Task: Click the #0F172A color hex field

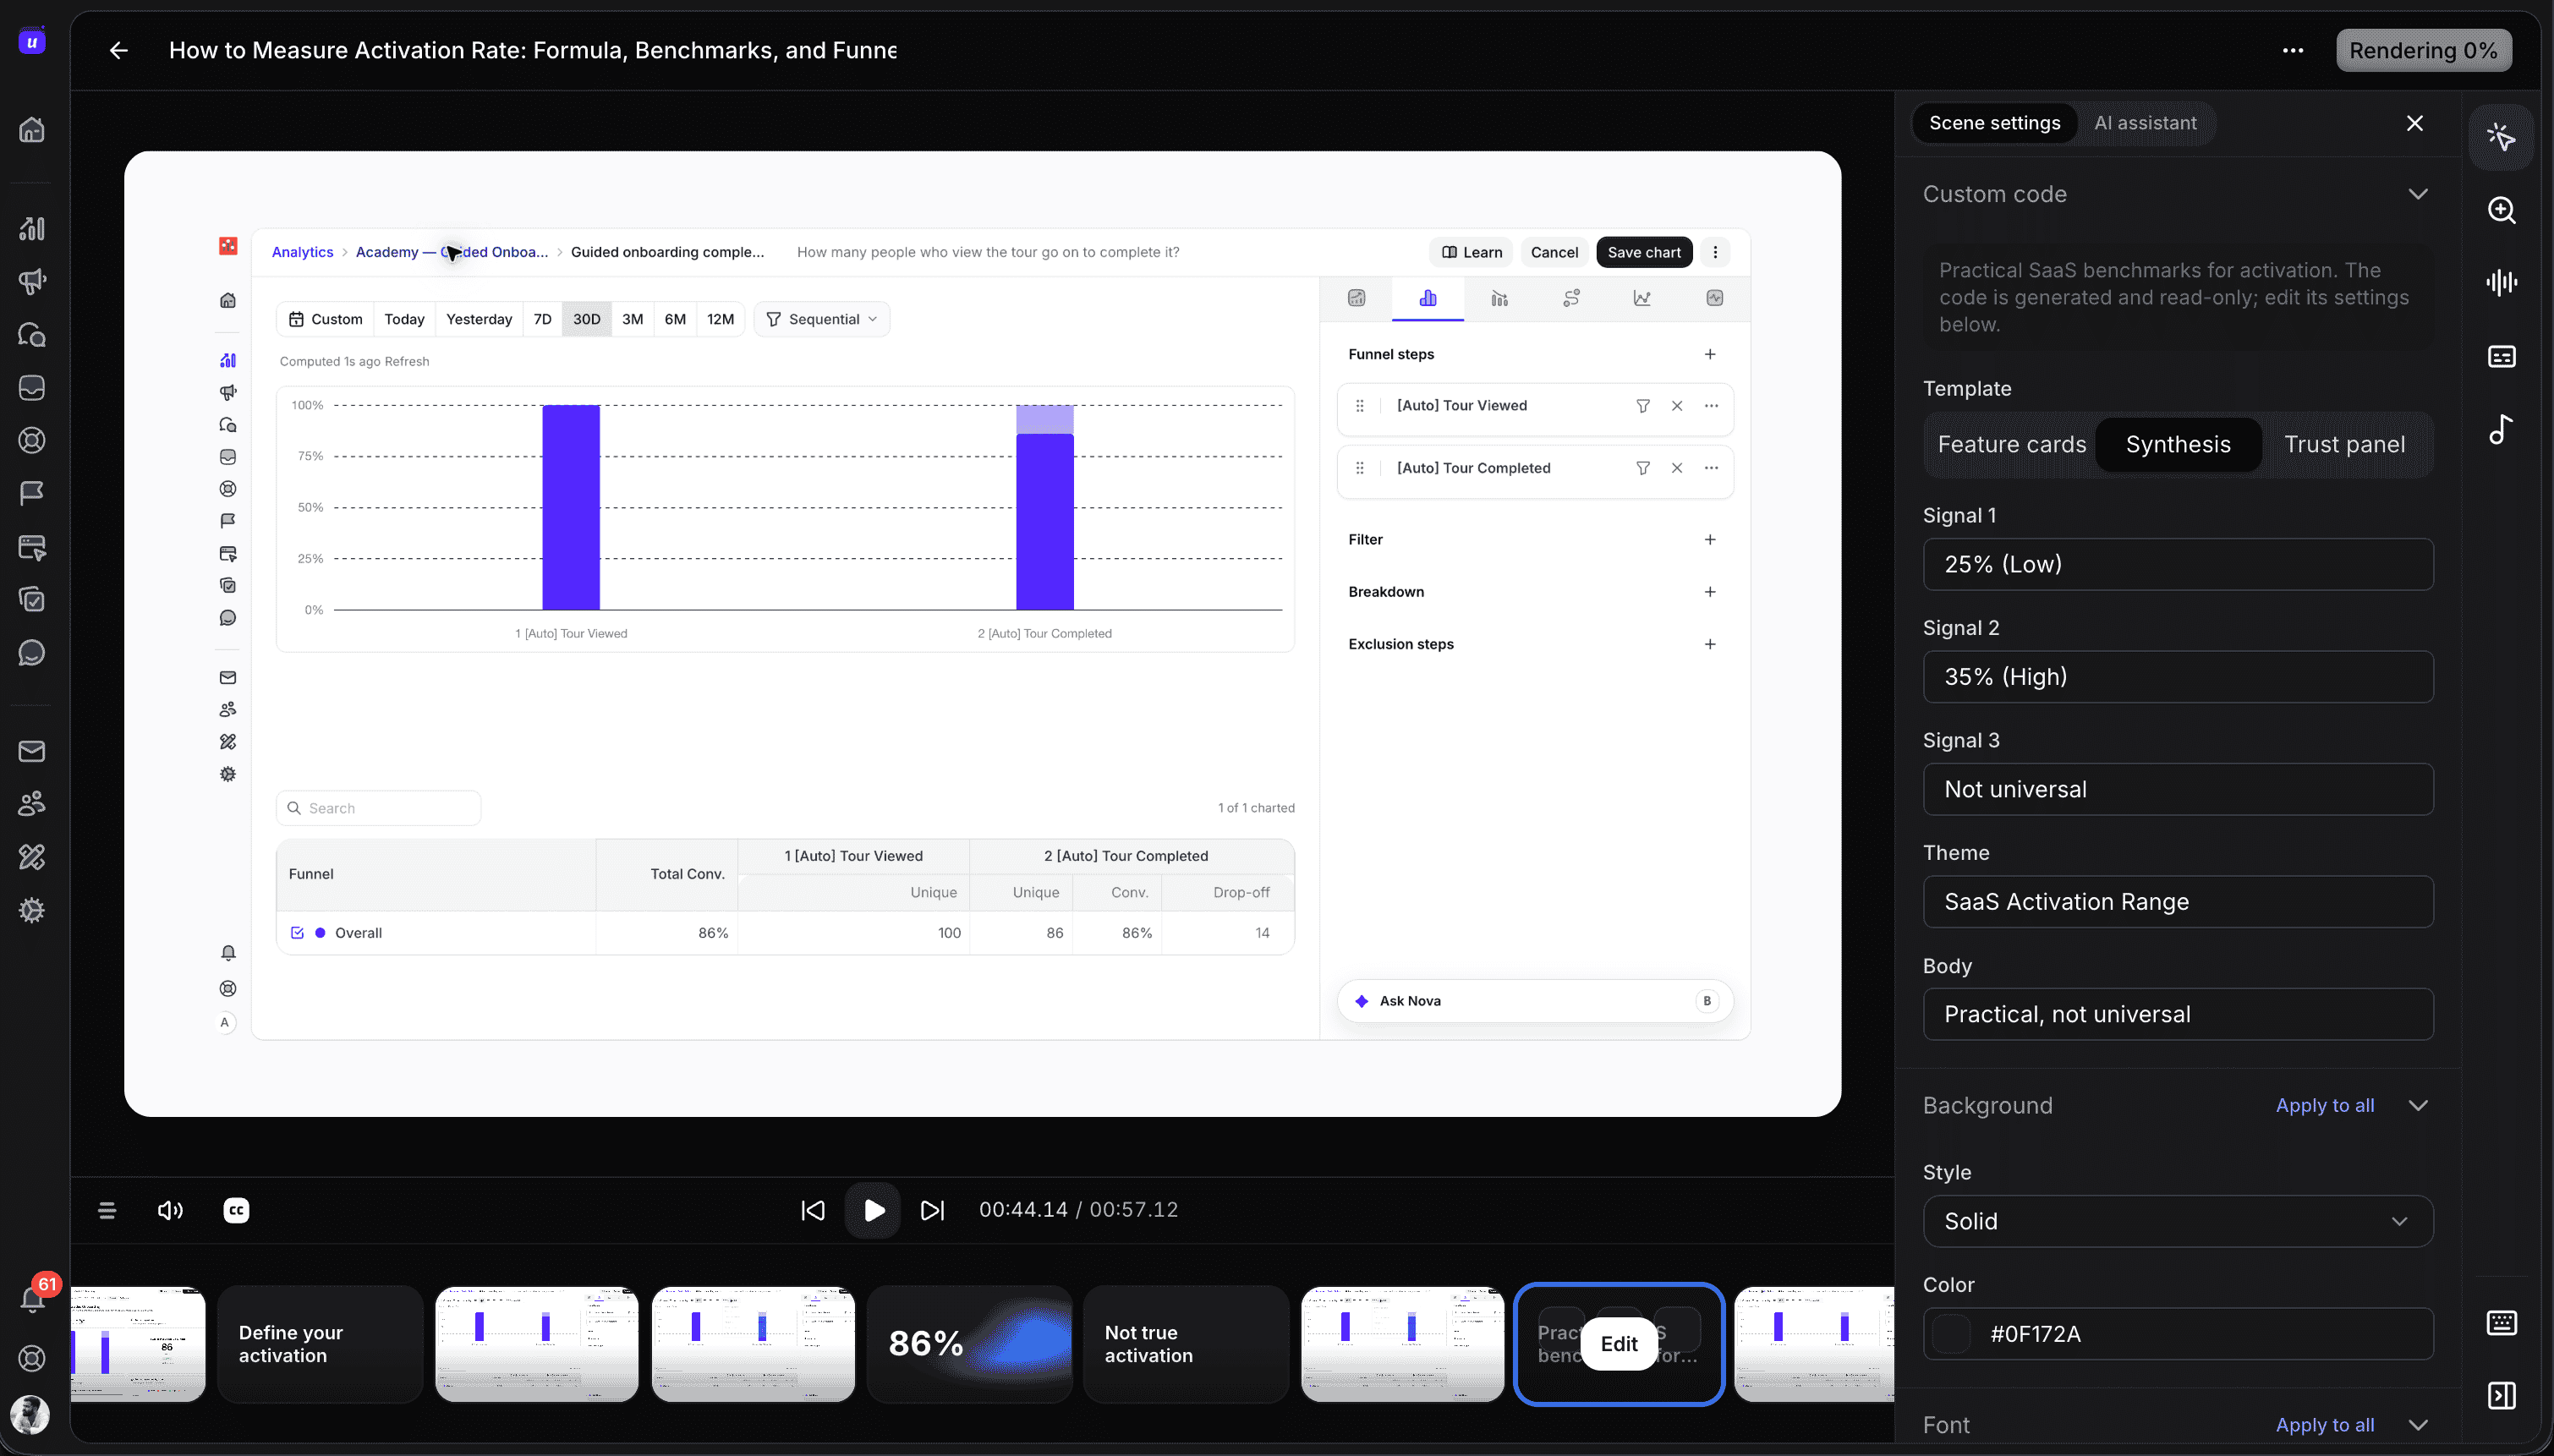Action: point(2178,1334)
